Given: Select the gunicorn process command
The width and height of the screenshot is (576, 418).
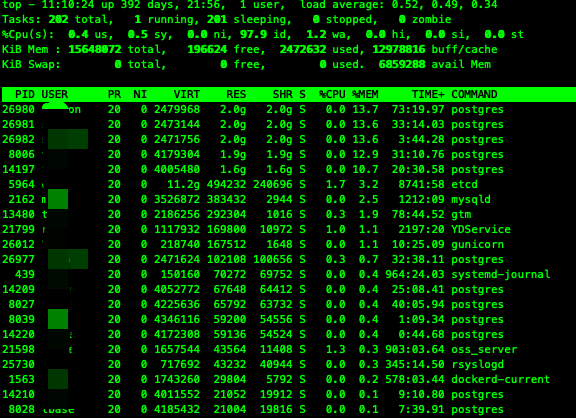Looking at the screenshot, I should (478, 245).
